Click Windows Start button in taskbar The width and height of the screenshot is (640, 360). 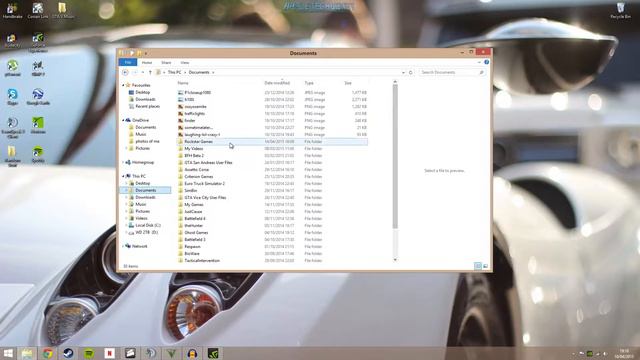(8, 353)
